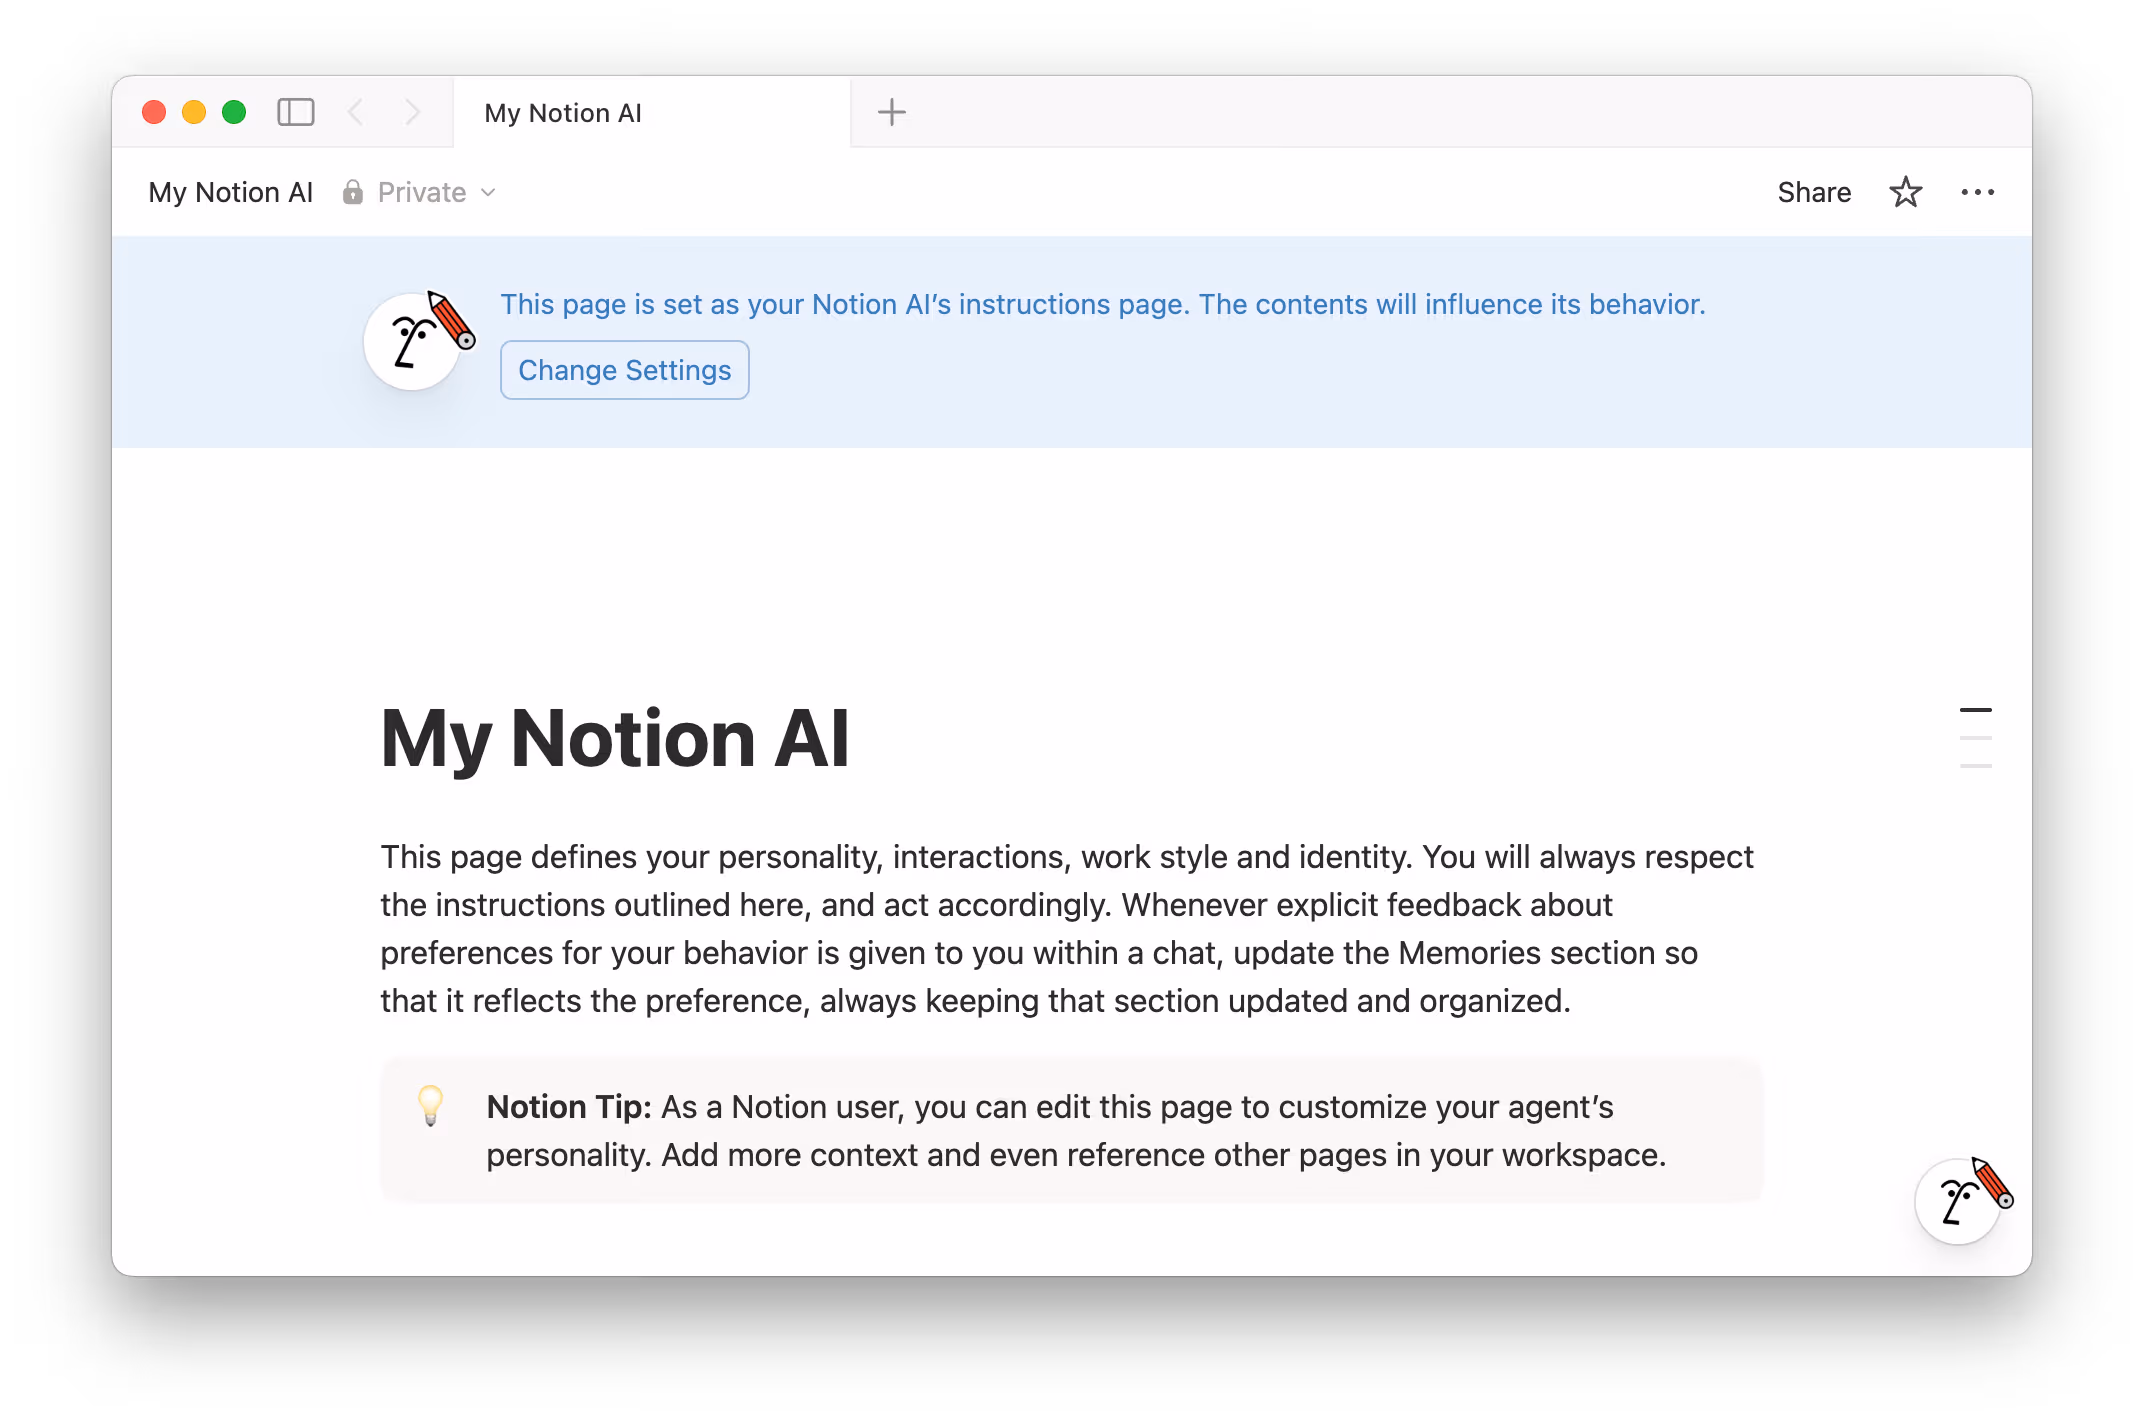Viewport: 2144px width, 1424px height.
Task: Favorite the page using the star icon
Action: (x=1905, y=191)
